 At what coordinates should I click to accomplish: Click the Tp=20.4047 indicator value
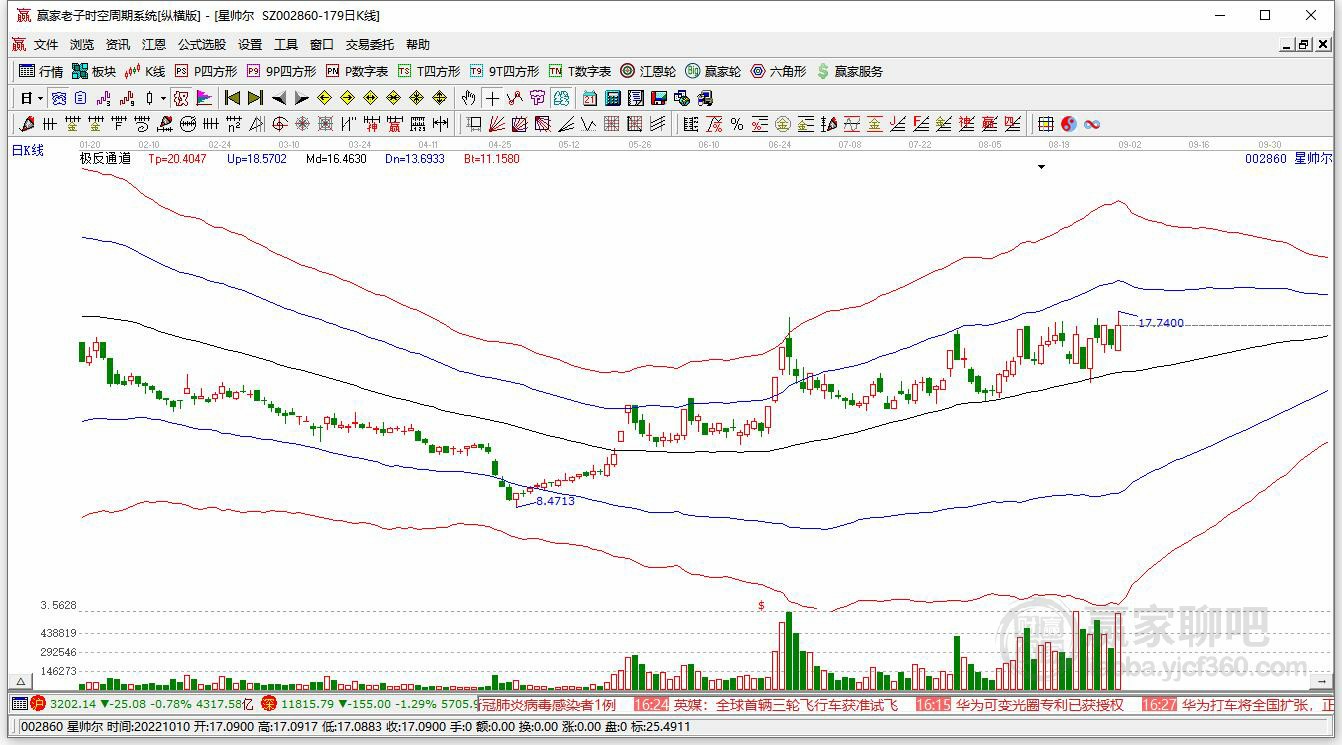click(177, 158)
